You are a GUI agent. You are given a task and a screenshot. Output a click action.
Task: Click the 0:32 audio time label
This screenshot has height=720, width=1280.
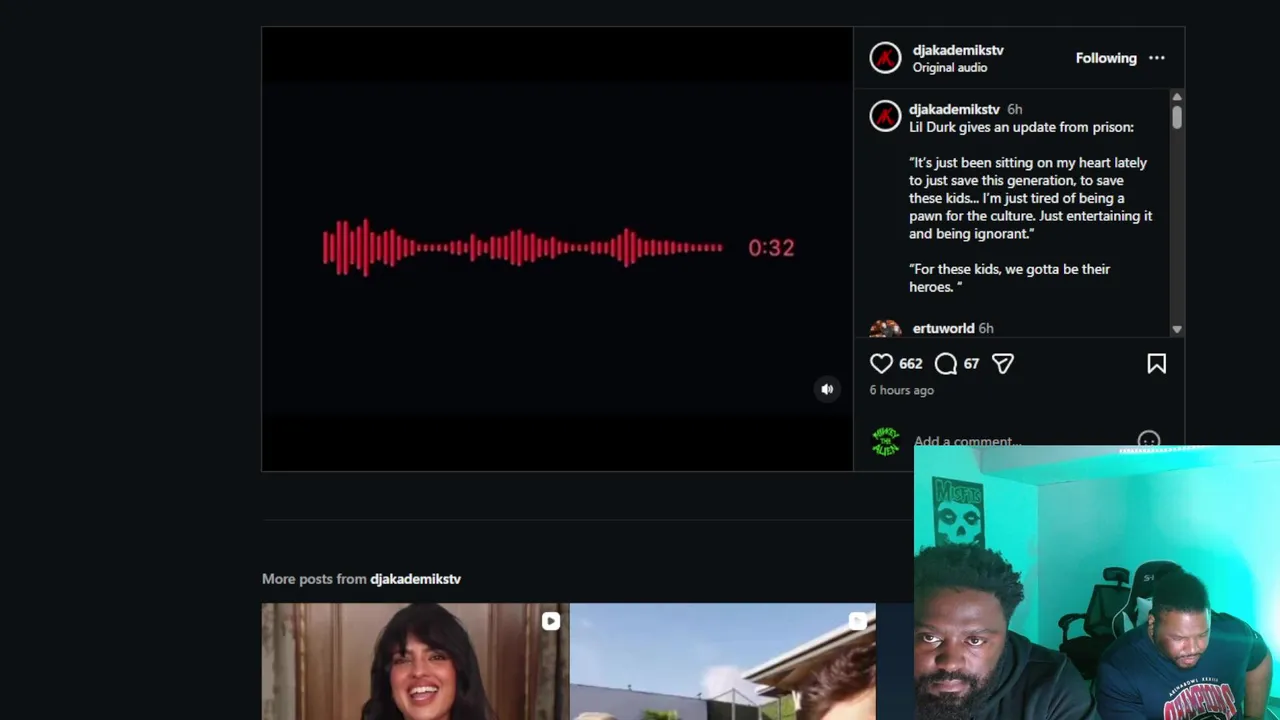(771, 248)
